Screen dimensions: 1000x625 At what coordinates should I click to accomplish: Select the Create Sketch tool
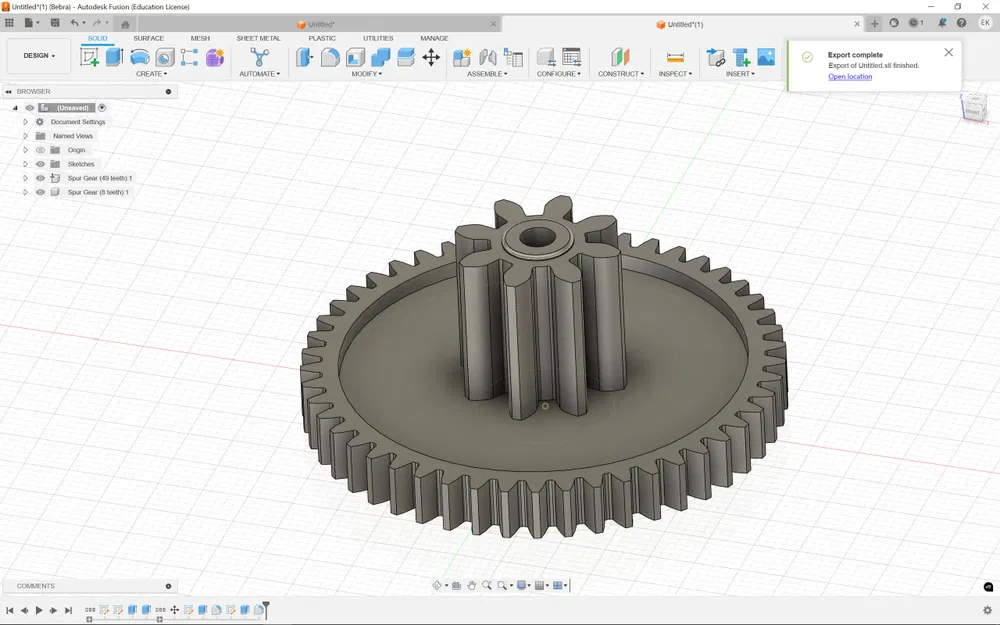[x=90, y=57]
